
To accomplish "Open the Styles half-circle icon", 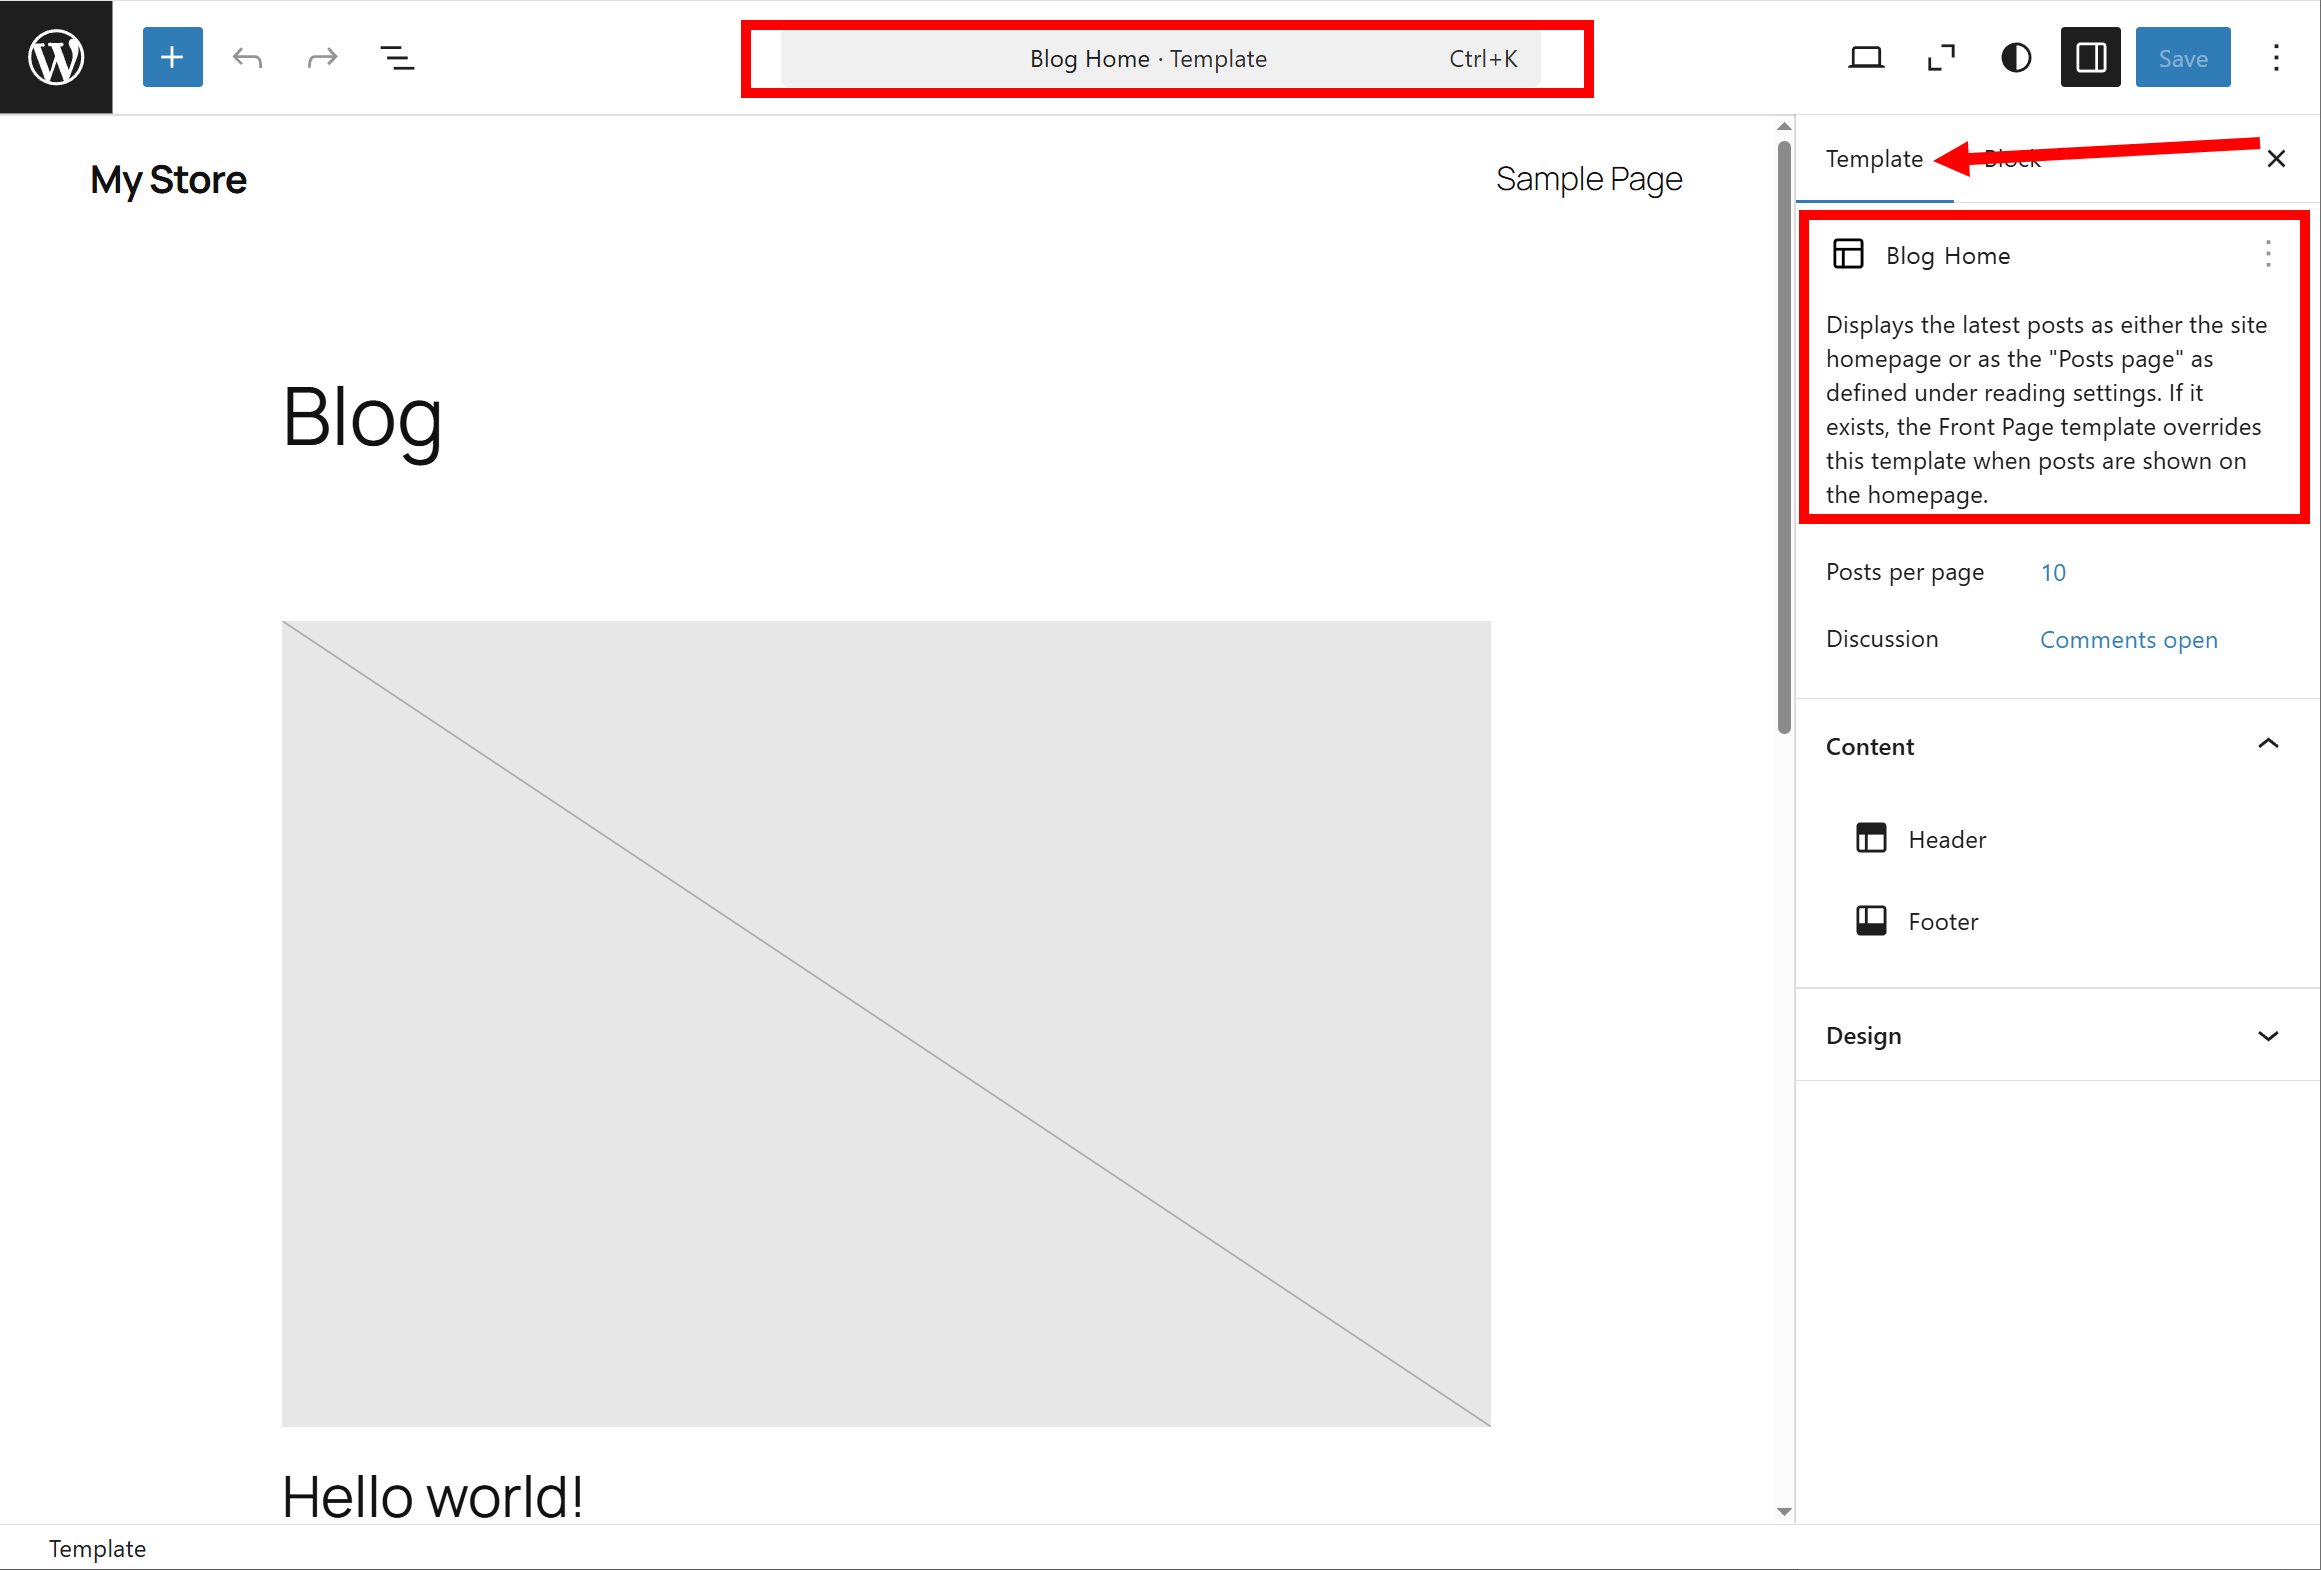I will pos(2015,58).
